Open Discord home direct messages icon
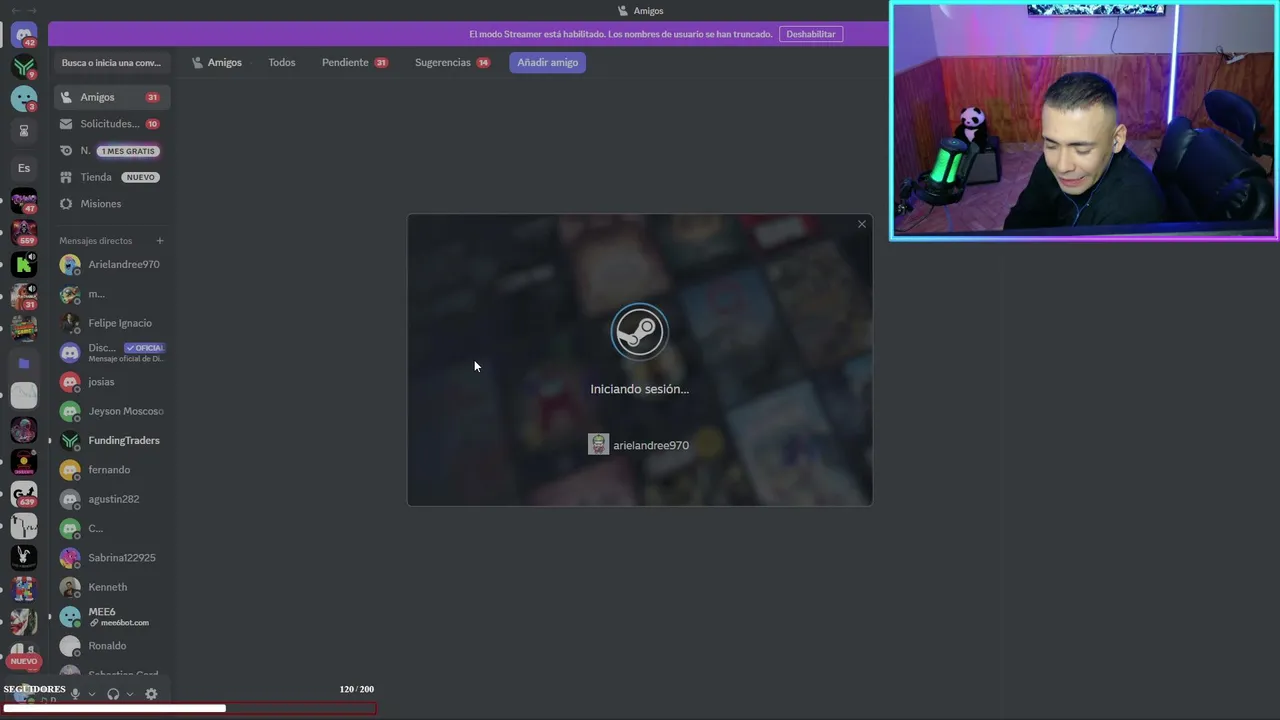The width and height of the screenshot is (1280, 720). [x=24, y=35]
